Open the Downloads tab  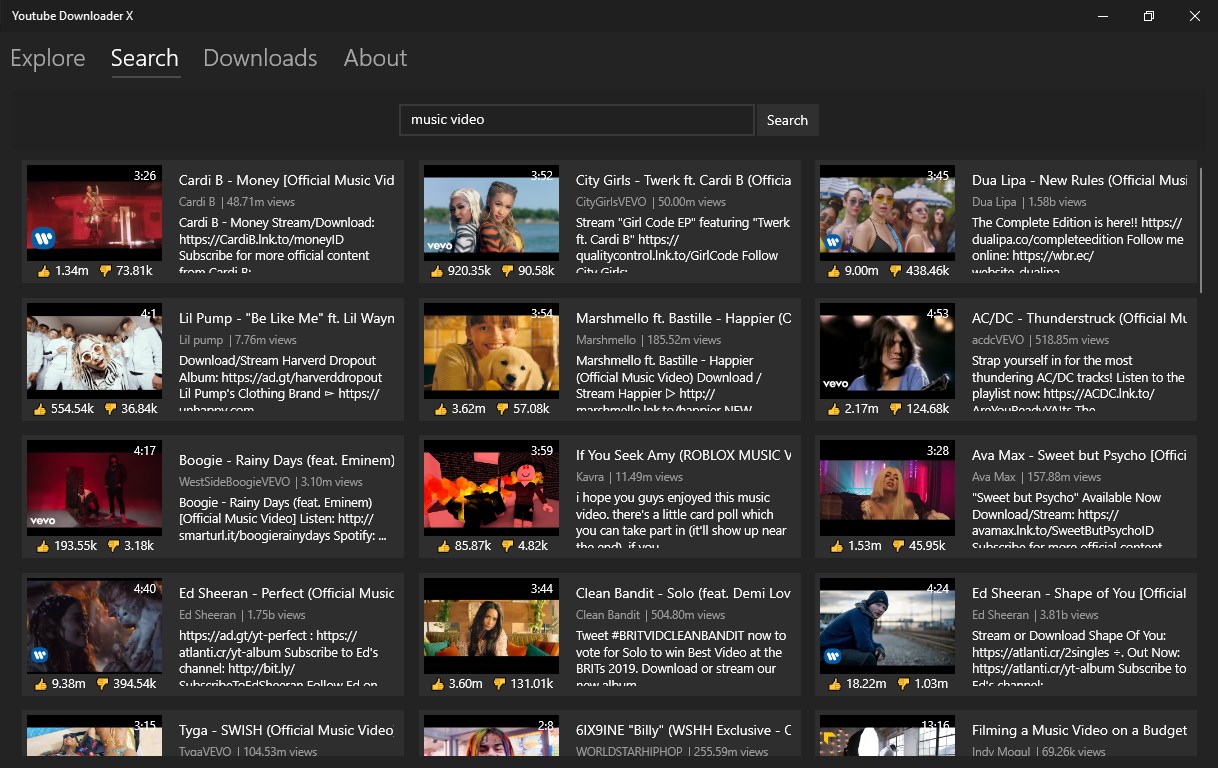(260, 58)
